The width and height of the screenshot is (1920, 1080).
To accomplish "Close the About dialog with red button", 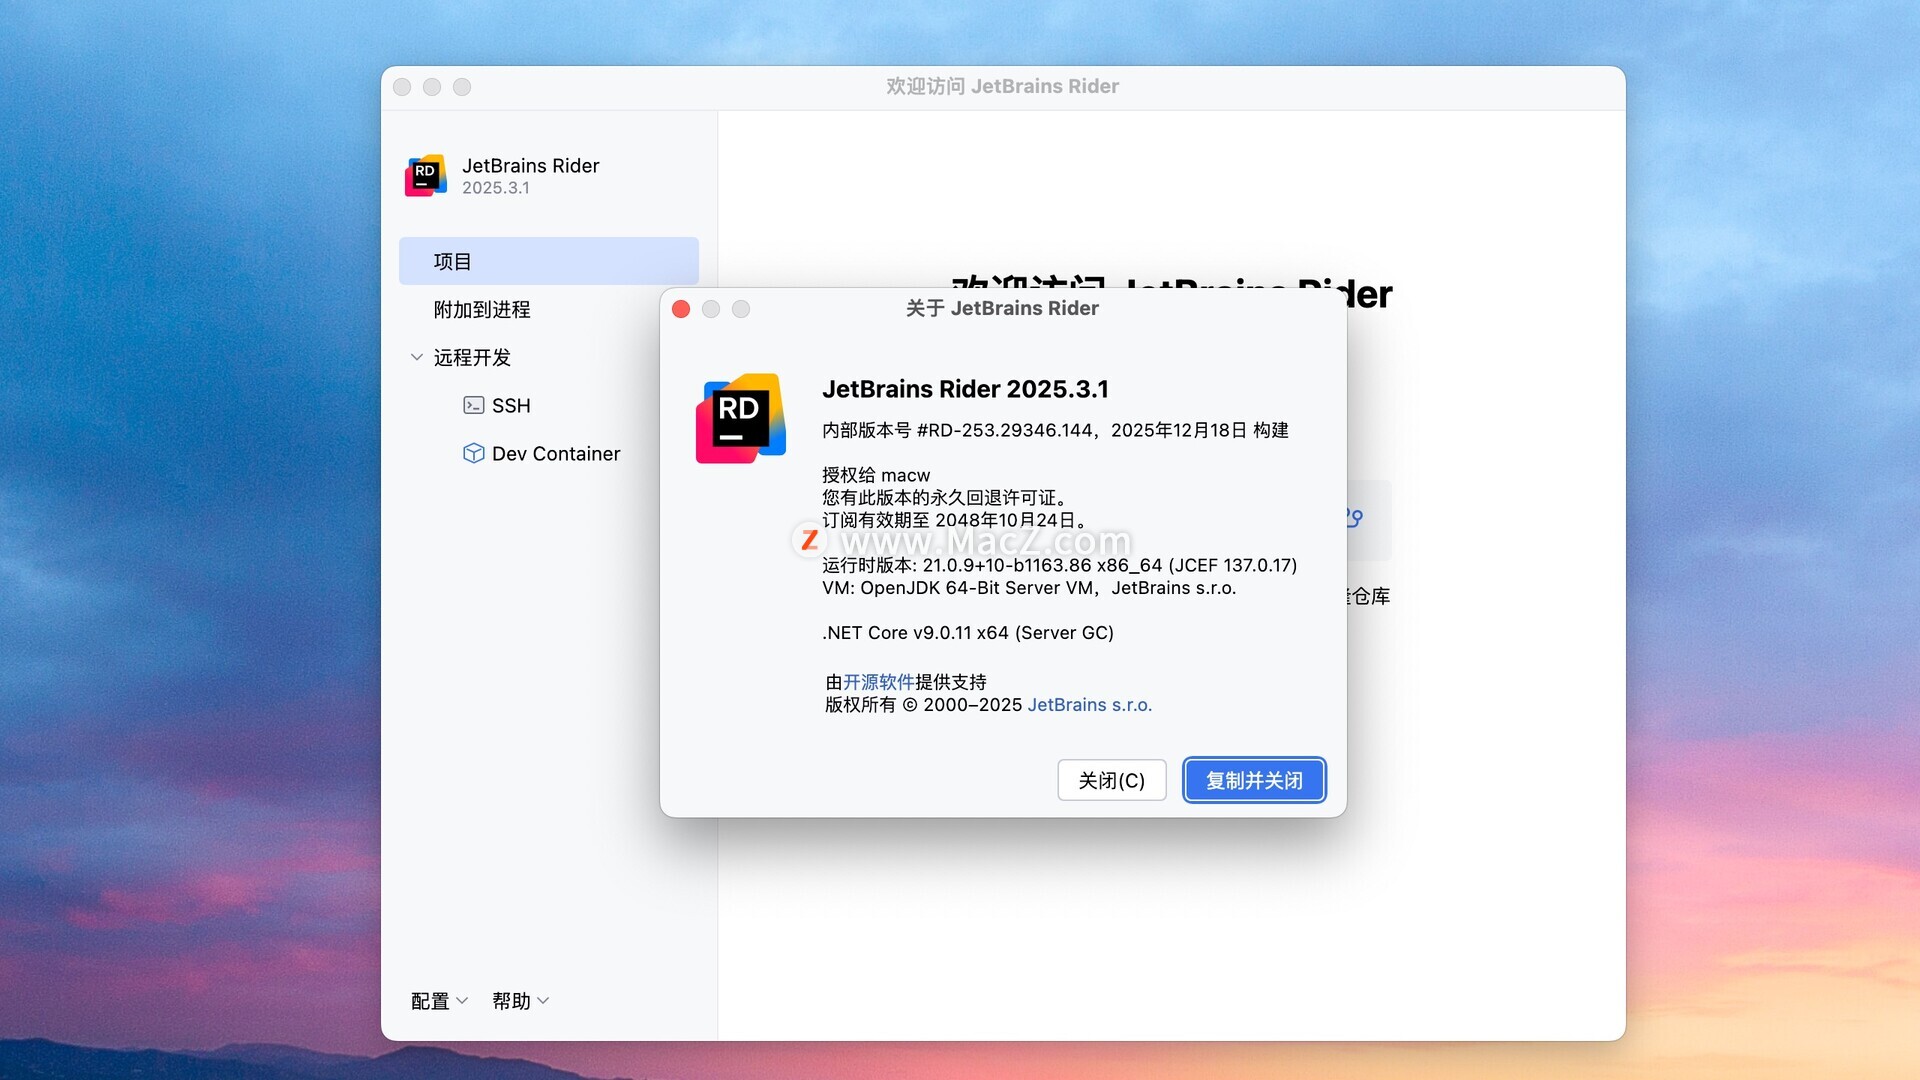I will click(x=681, y=309).
